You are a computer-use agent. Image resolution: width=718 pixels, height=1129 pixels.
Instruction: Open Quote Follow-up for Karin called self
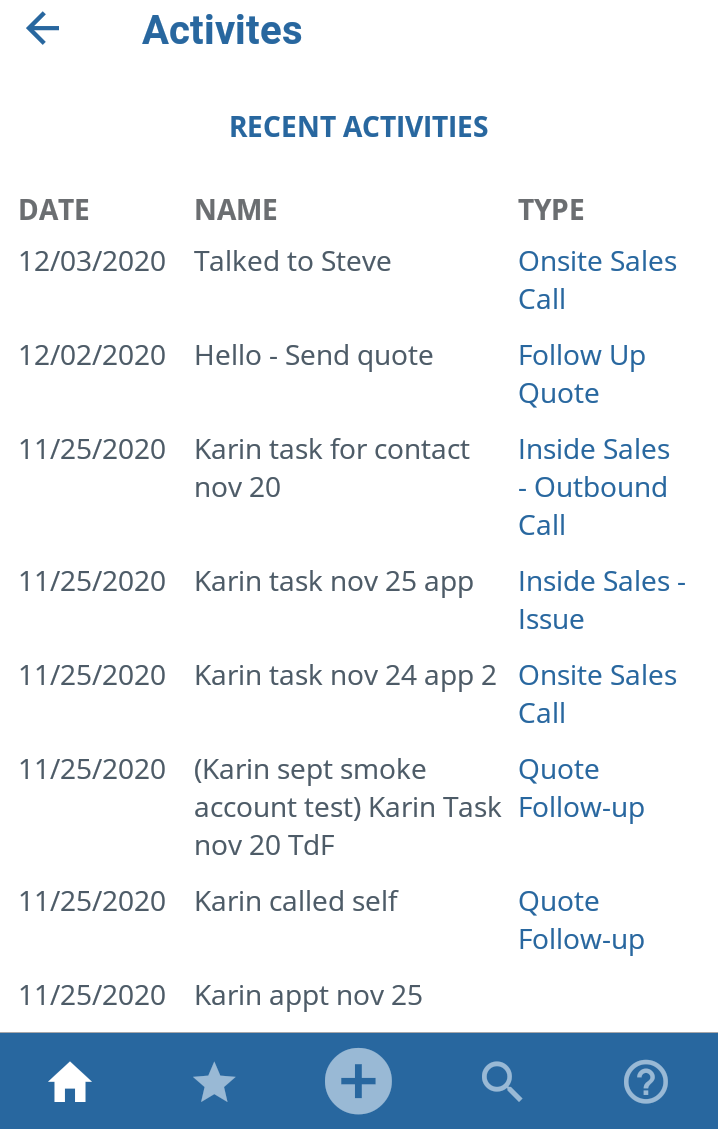(x=581, y=920)
